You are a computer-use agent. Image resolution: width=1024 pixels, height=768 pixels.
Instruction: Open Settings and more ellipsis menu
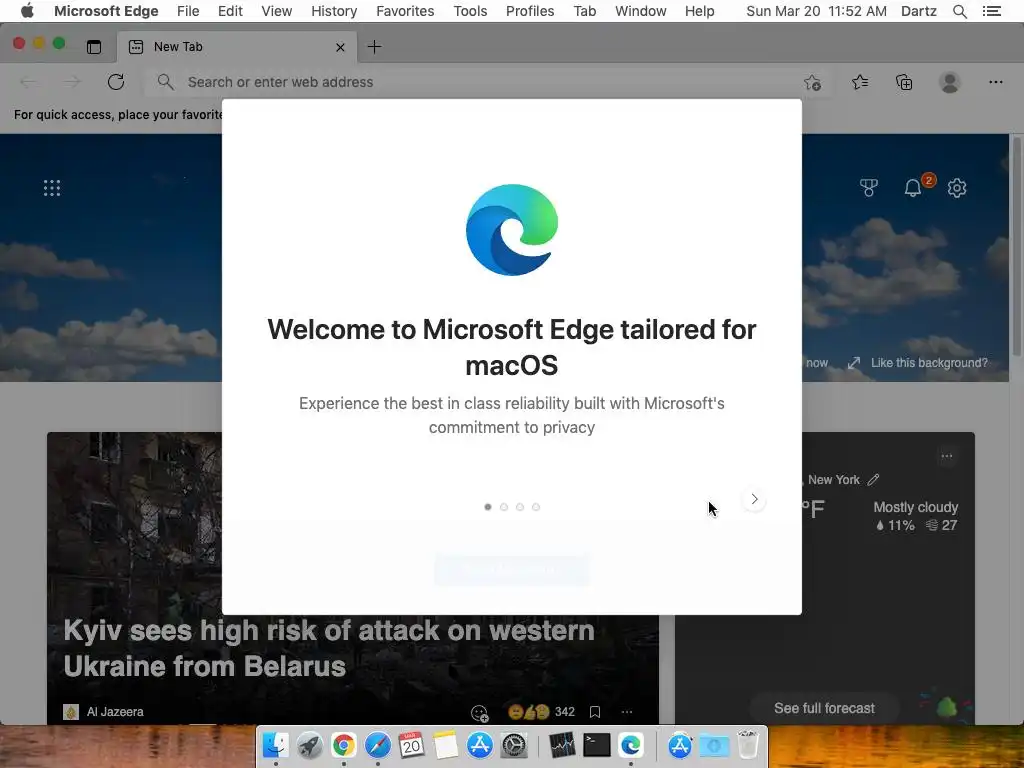(995, 82)
